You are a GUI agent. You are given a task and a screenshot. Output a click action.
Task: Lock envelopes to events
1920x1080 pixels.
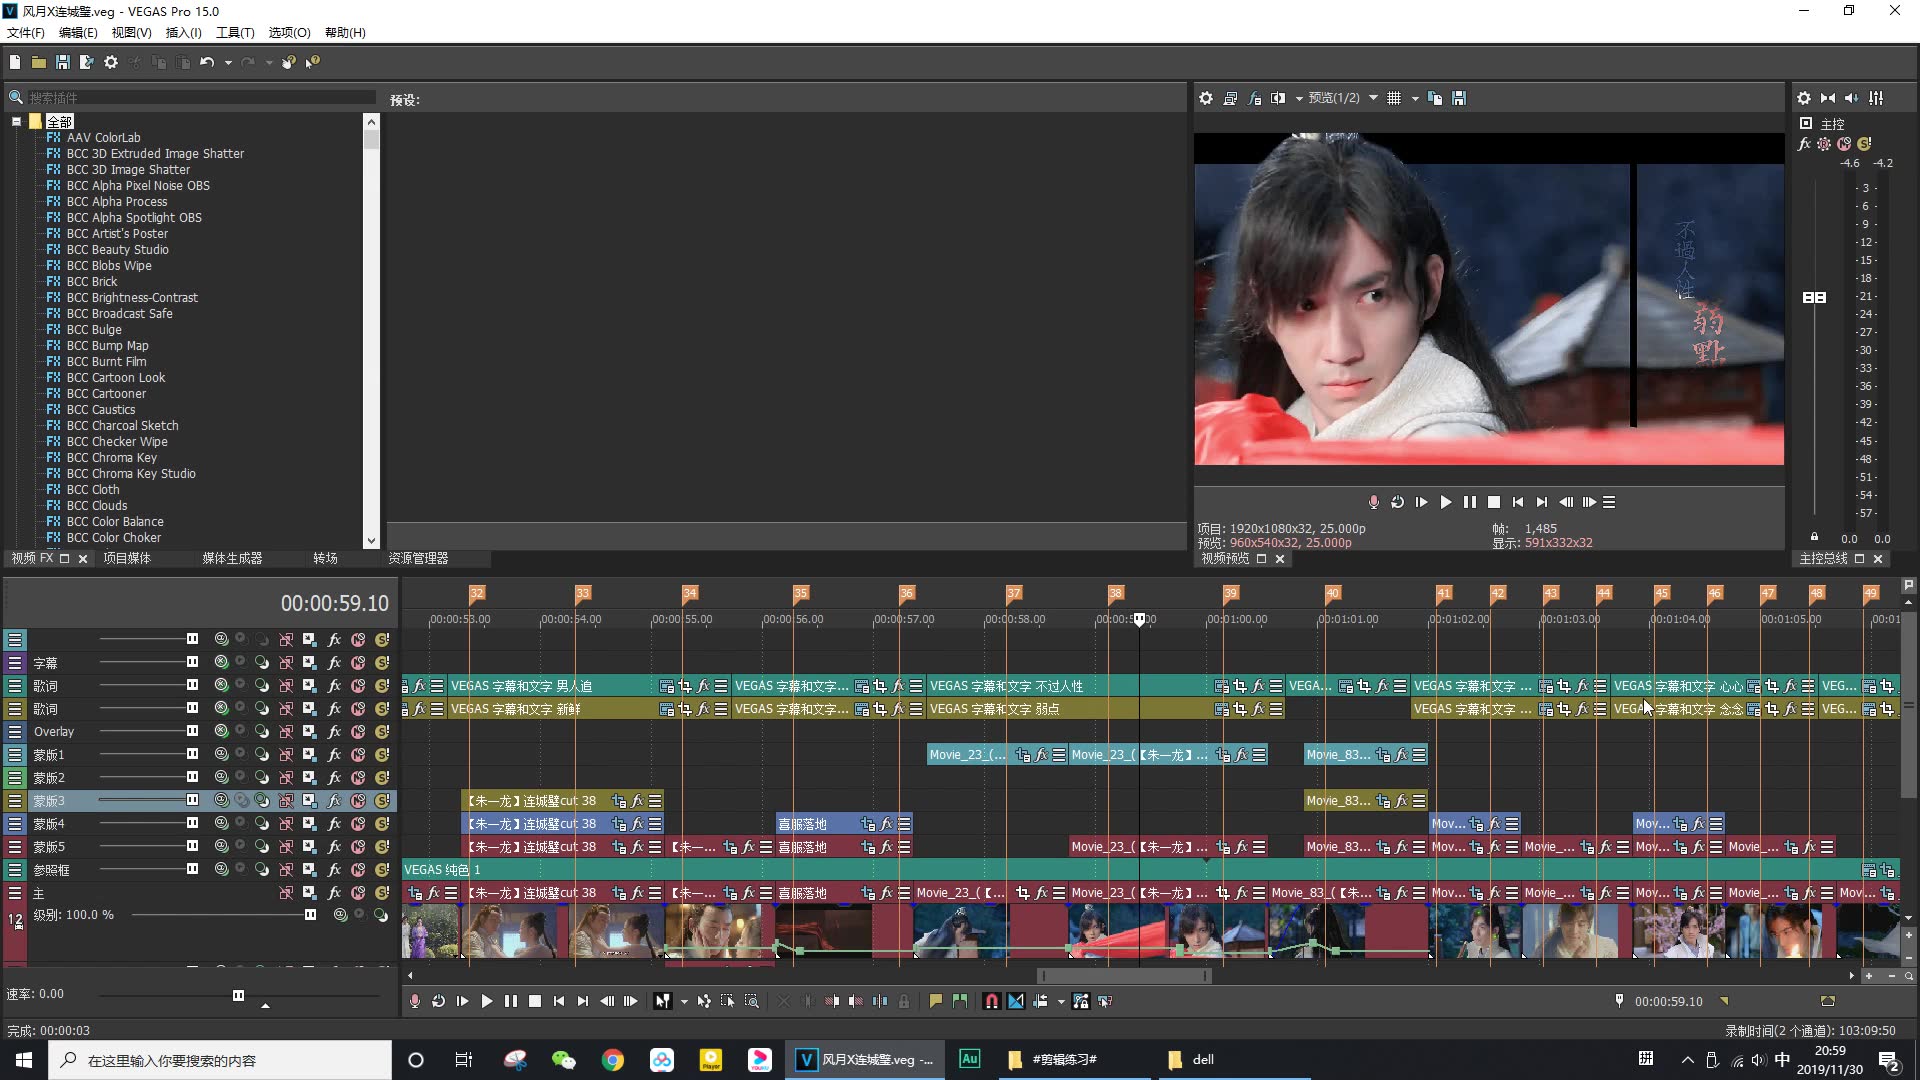pyautogui.click(x=1081, y=1001)
